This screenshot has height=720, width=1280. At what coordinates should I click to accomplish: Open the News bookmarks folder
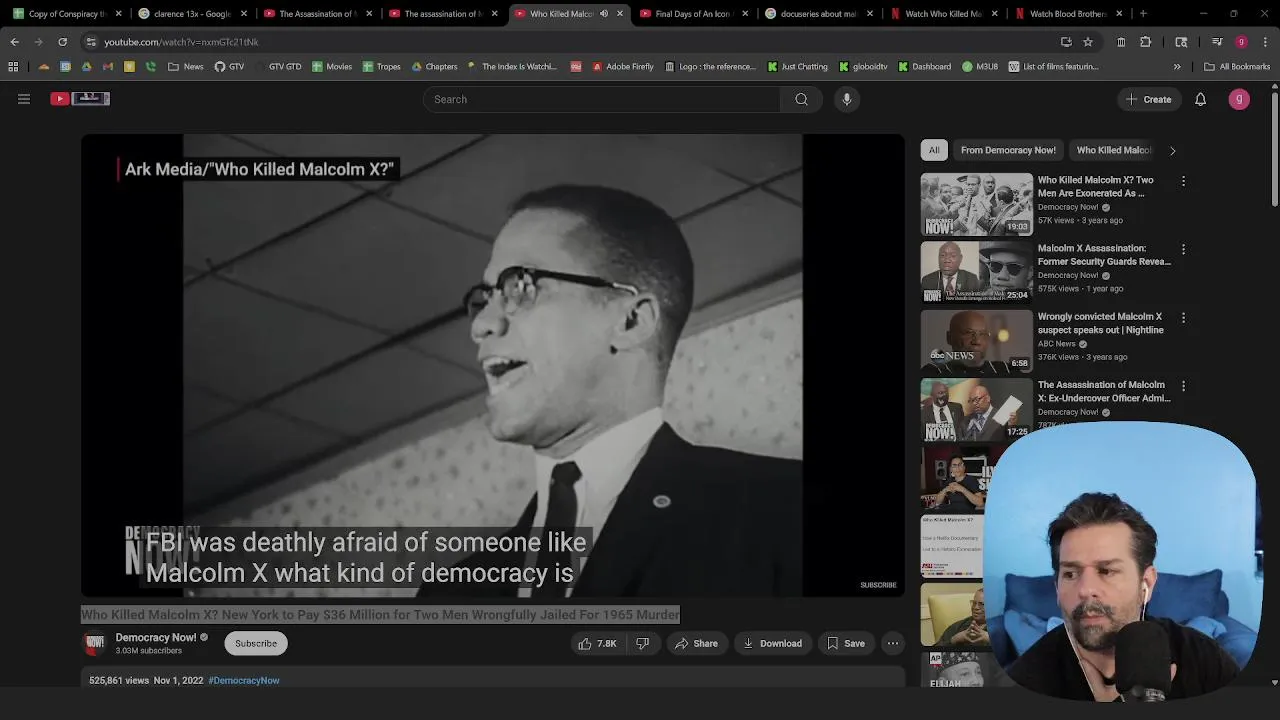coord(185,67)
